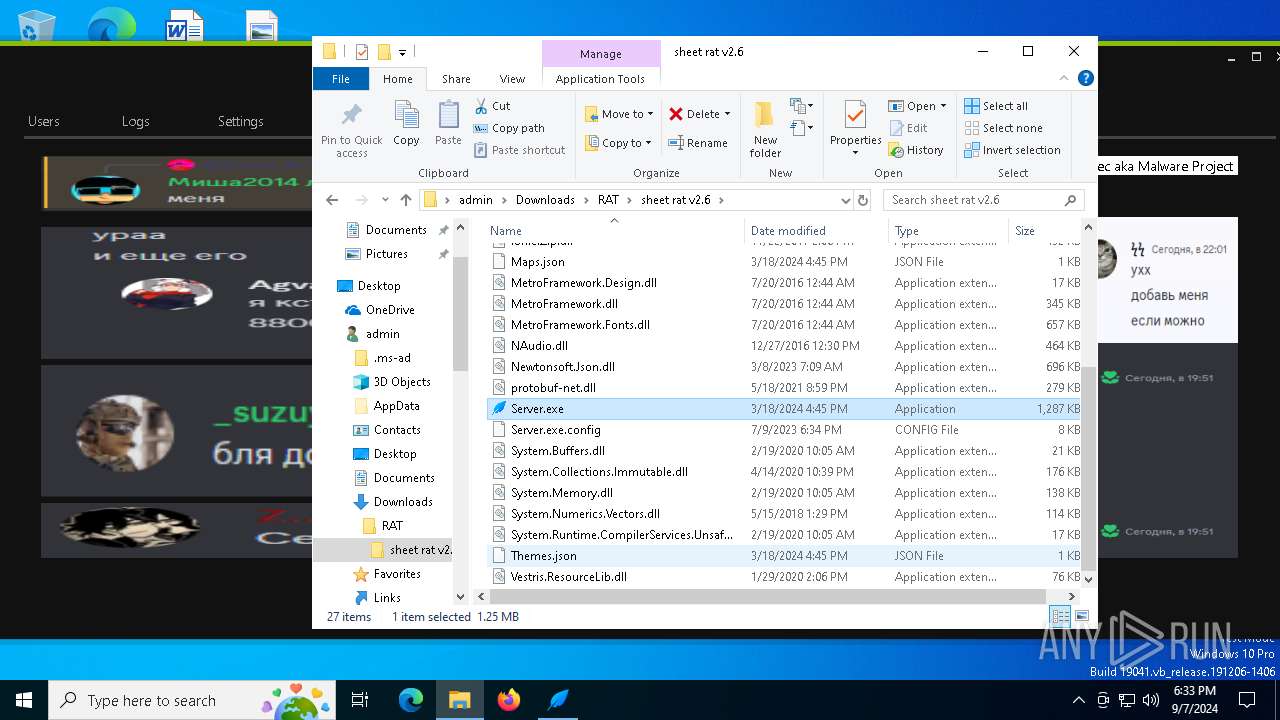Viewport: 1280px width, 720px height.
Task: Open the address bar history dropdown
Action: [845, 200]
